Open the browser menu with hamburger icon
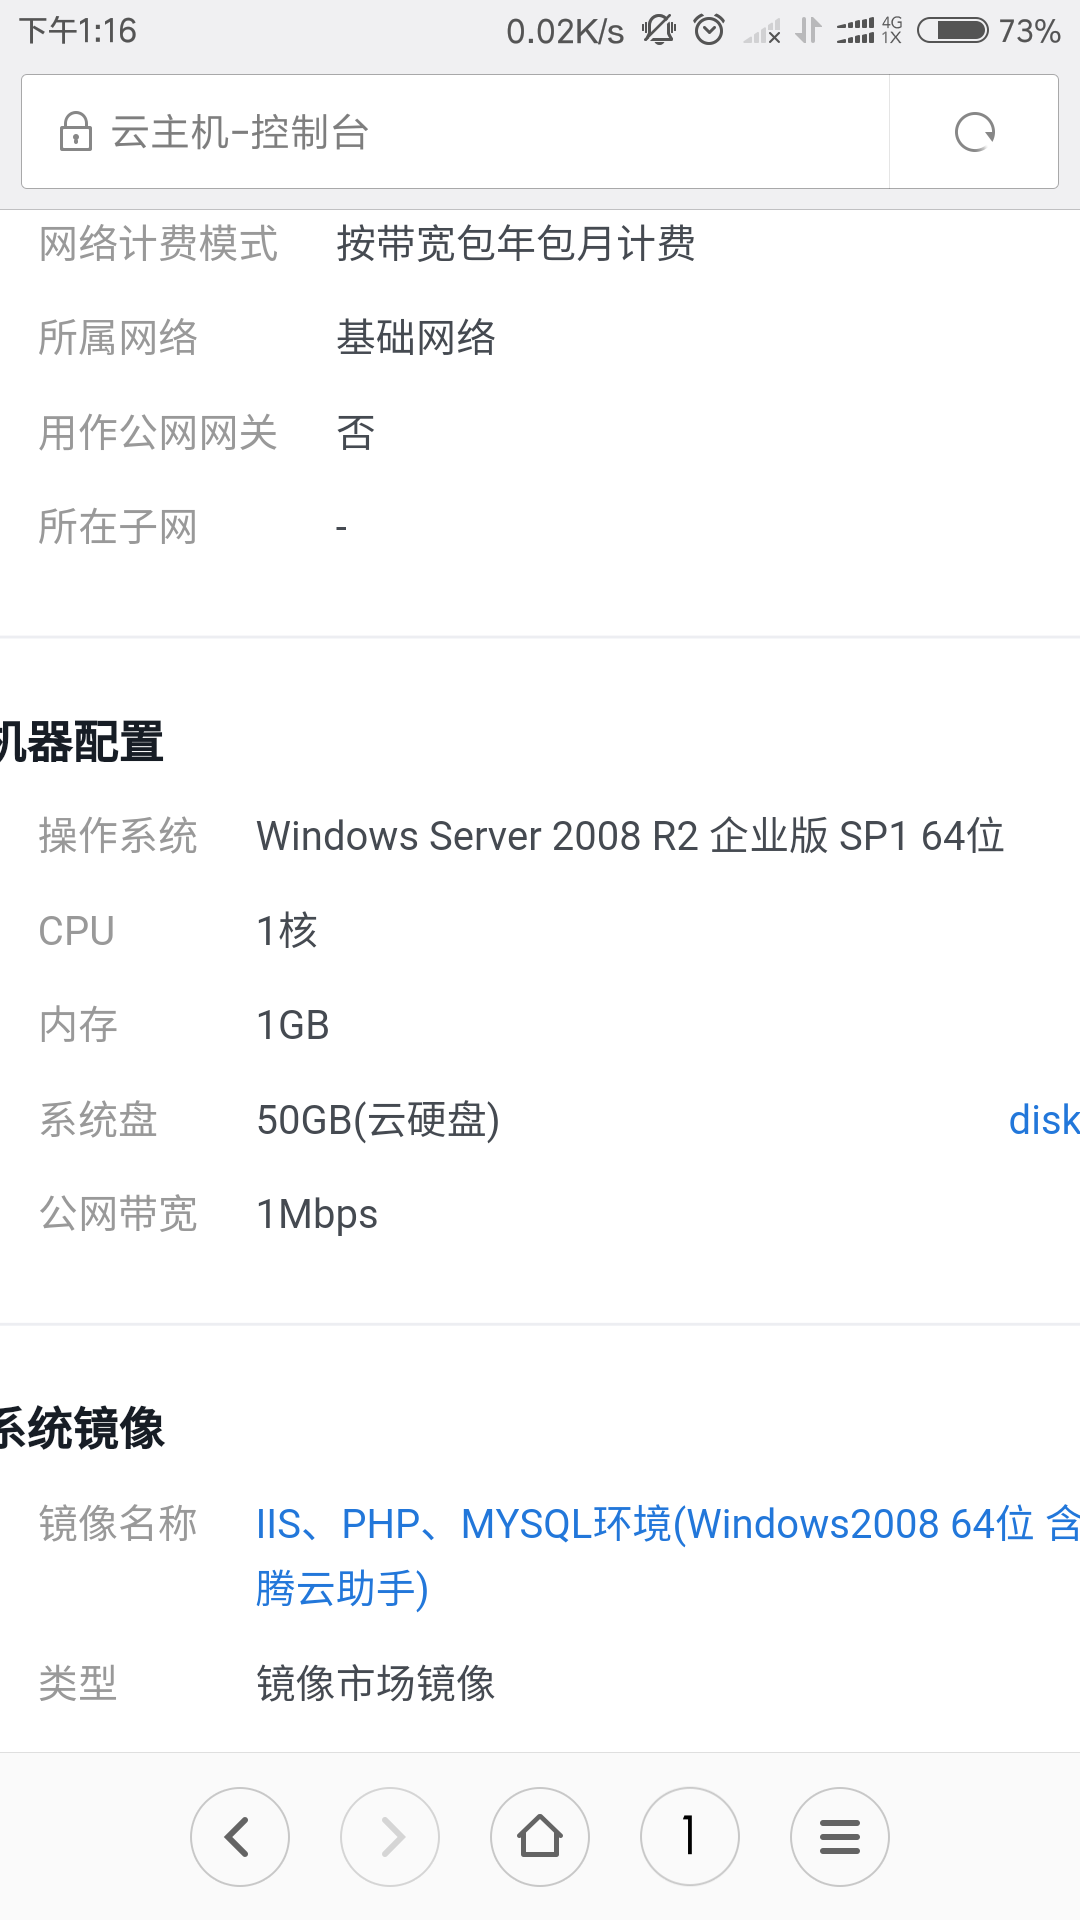Image resolution: width=1080 pixels, height=1920 pixels. (x=840, y=1837)
